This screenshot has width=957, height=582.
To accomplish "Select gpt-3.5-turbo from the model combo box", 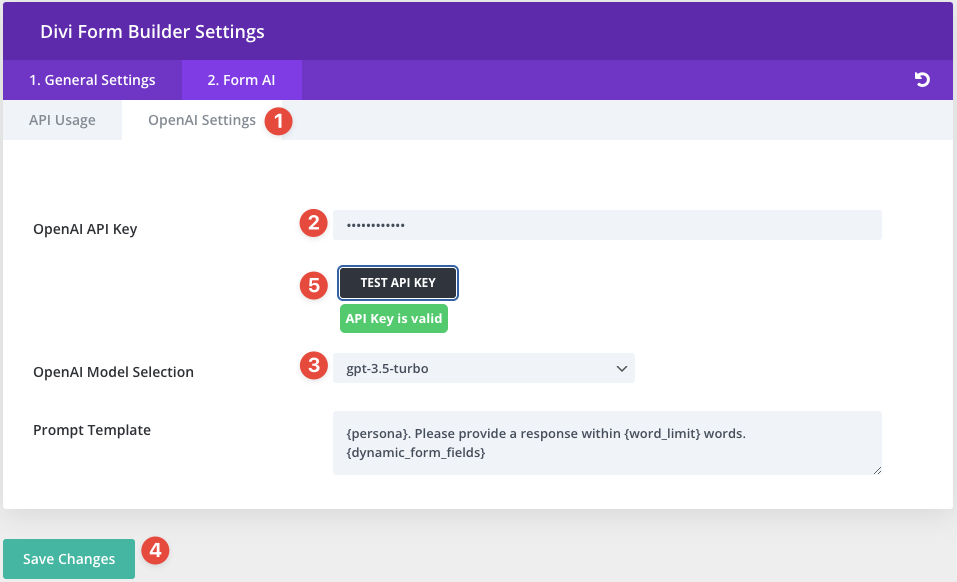I will [x=485, y=367].
